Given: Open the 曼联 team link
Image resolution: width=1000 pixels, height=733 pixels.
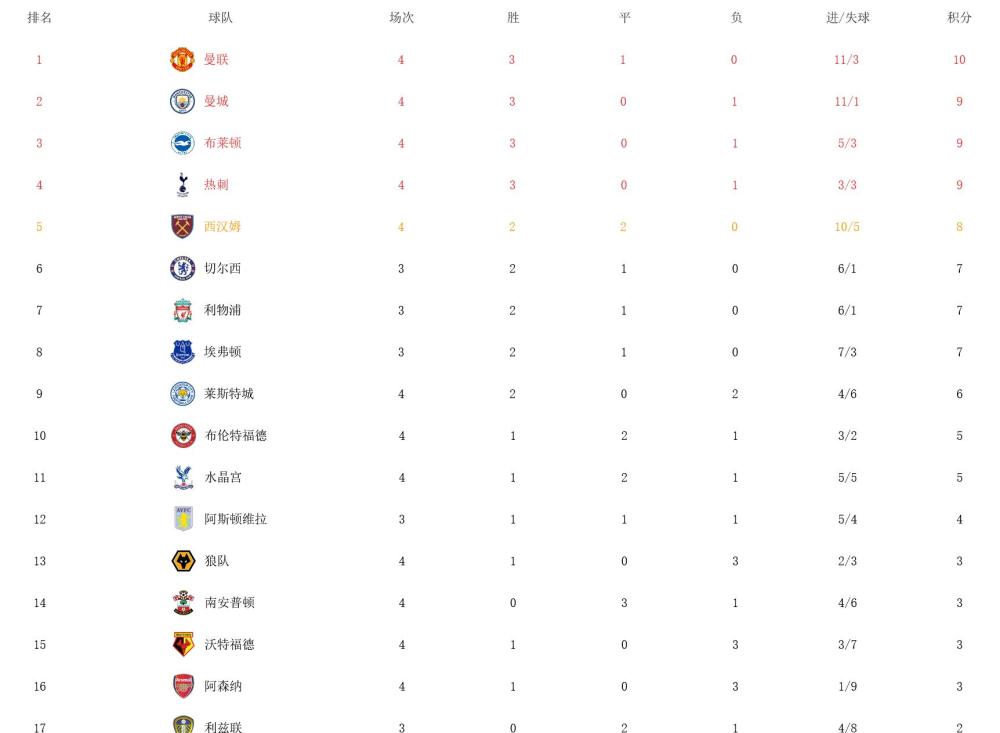Looking at the screenshot, I should (x=216, y=59).
